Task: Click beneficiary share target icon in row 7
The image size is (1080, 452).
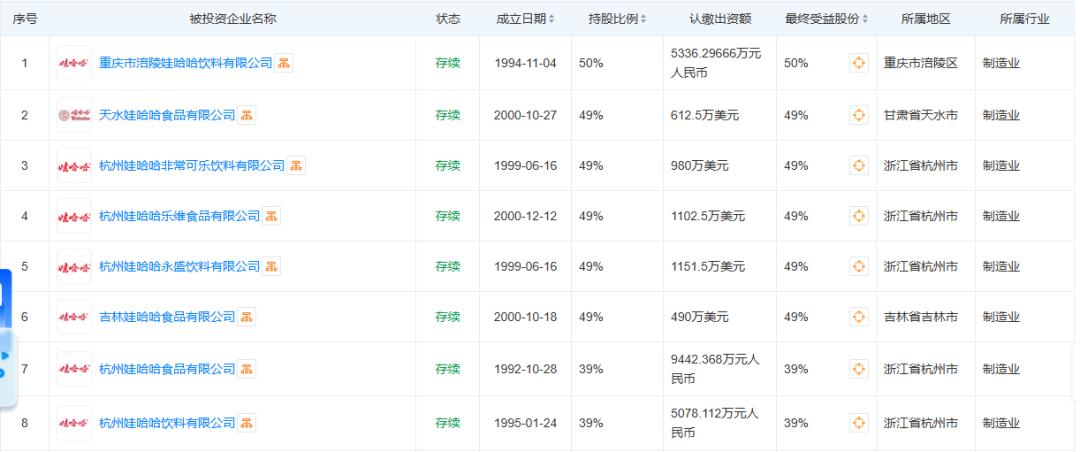Action: pos(858,369)
